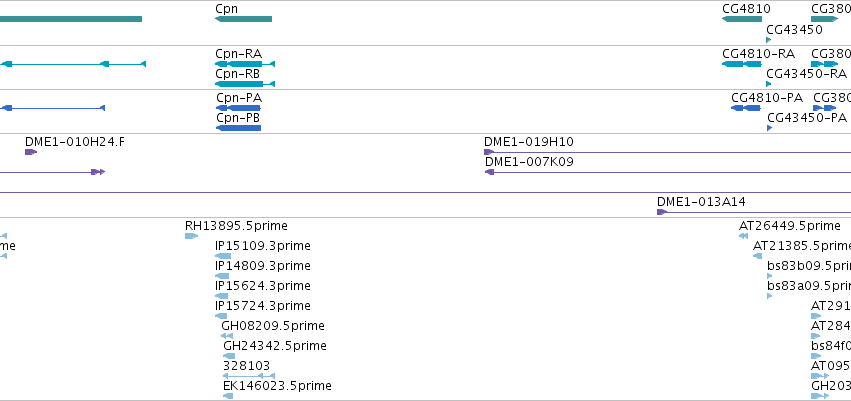
Task: Click the CG43450 gene arrow
Action: (x=768, y=40)
